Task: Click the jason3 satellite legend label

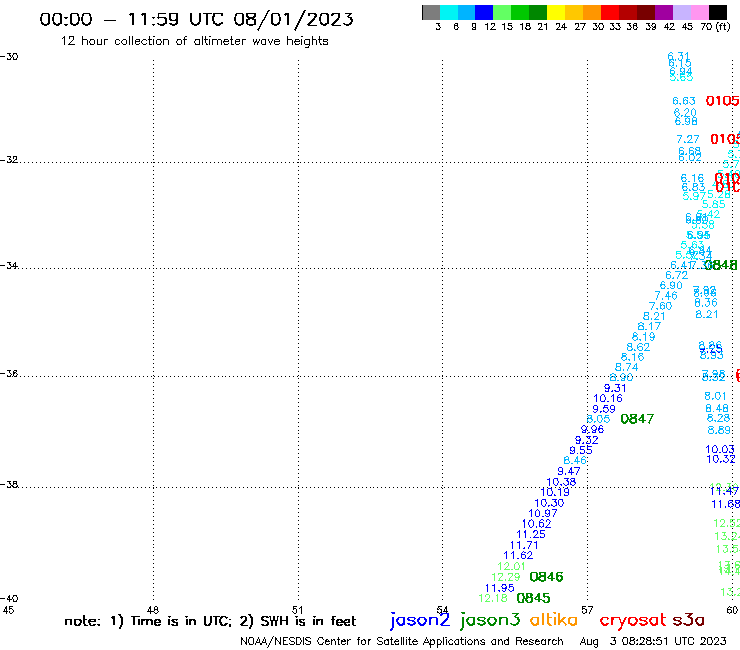Action: pyautogui.click(x=490, y=620)
